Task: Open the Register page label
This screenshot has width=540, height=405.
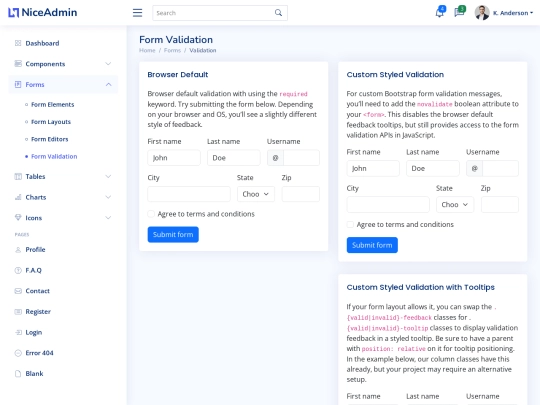Action: point(38,311)
